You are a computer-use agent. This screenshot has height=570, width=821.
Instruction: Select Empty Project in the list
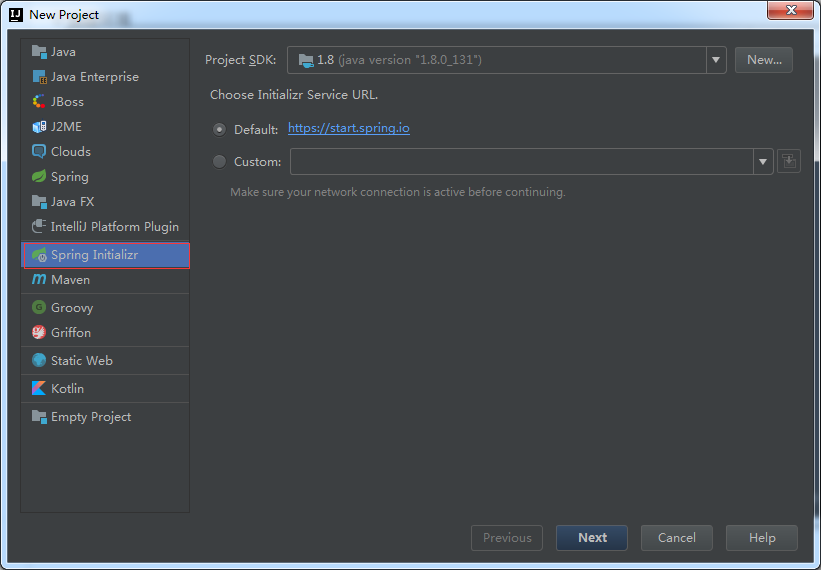tap(90, 417)
